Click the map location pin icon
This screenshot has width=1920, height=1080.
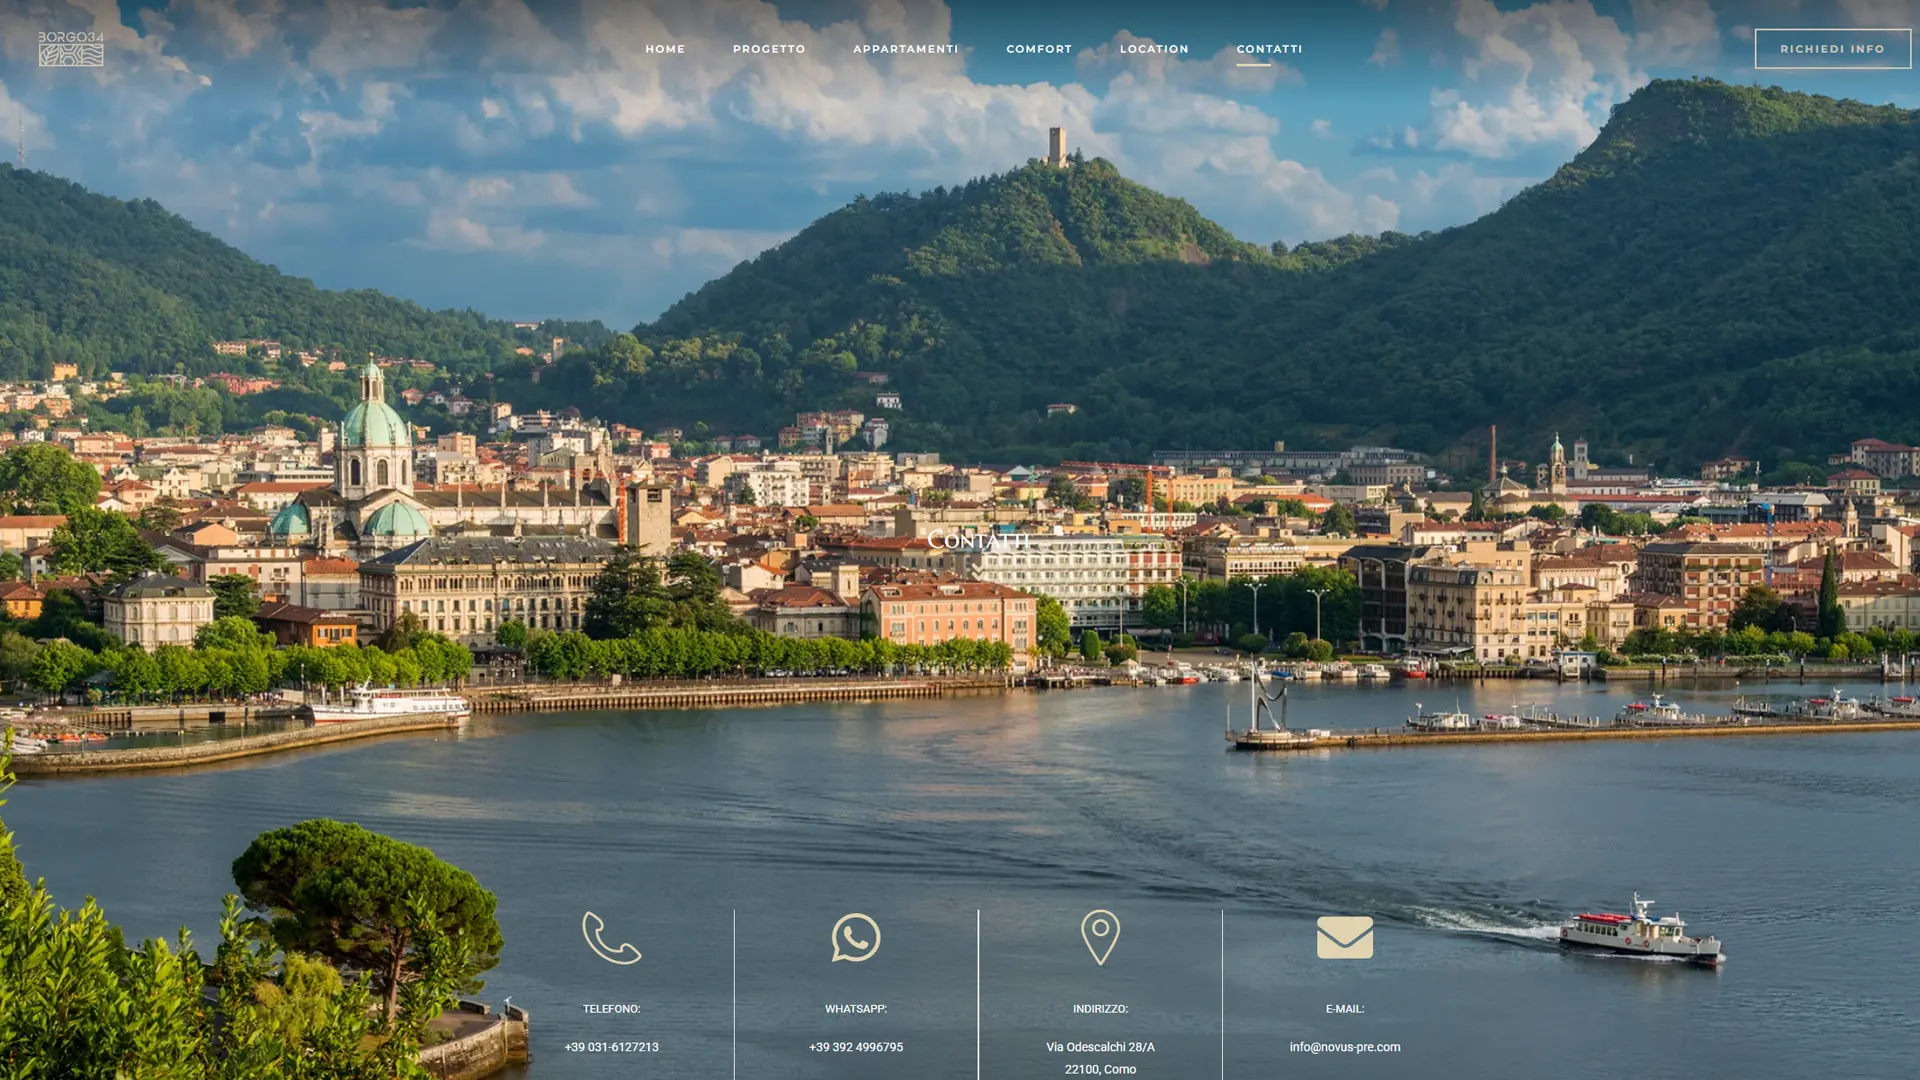1101,938
